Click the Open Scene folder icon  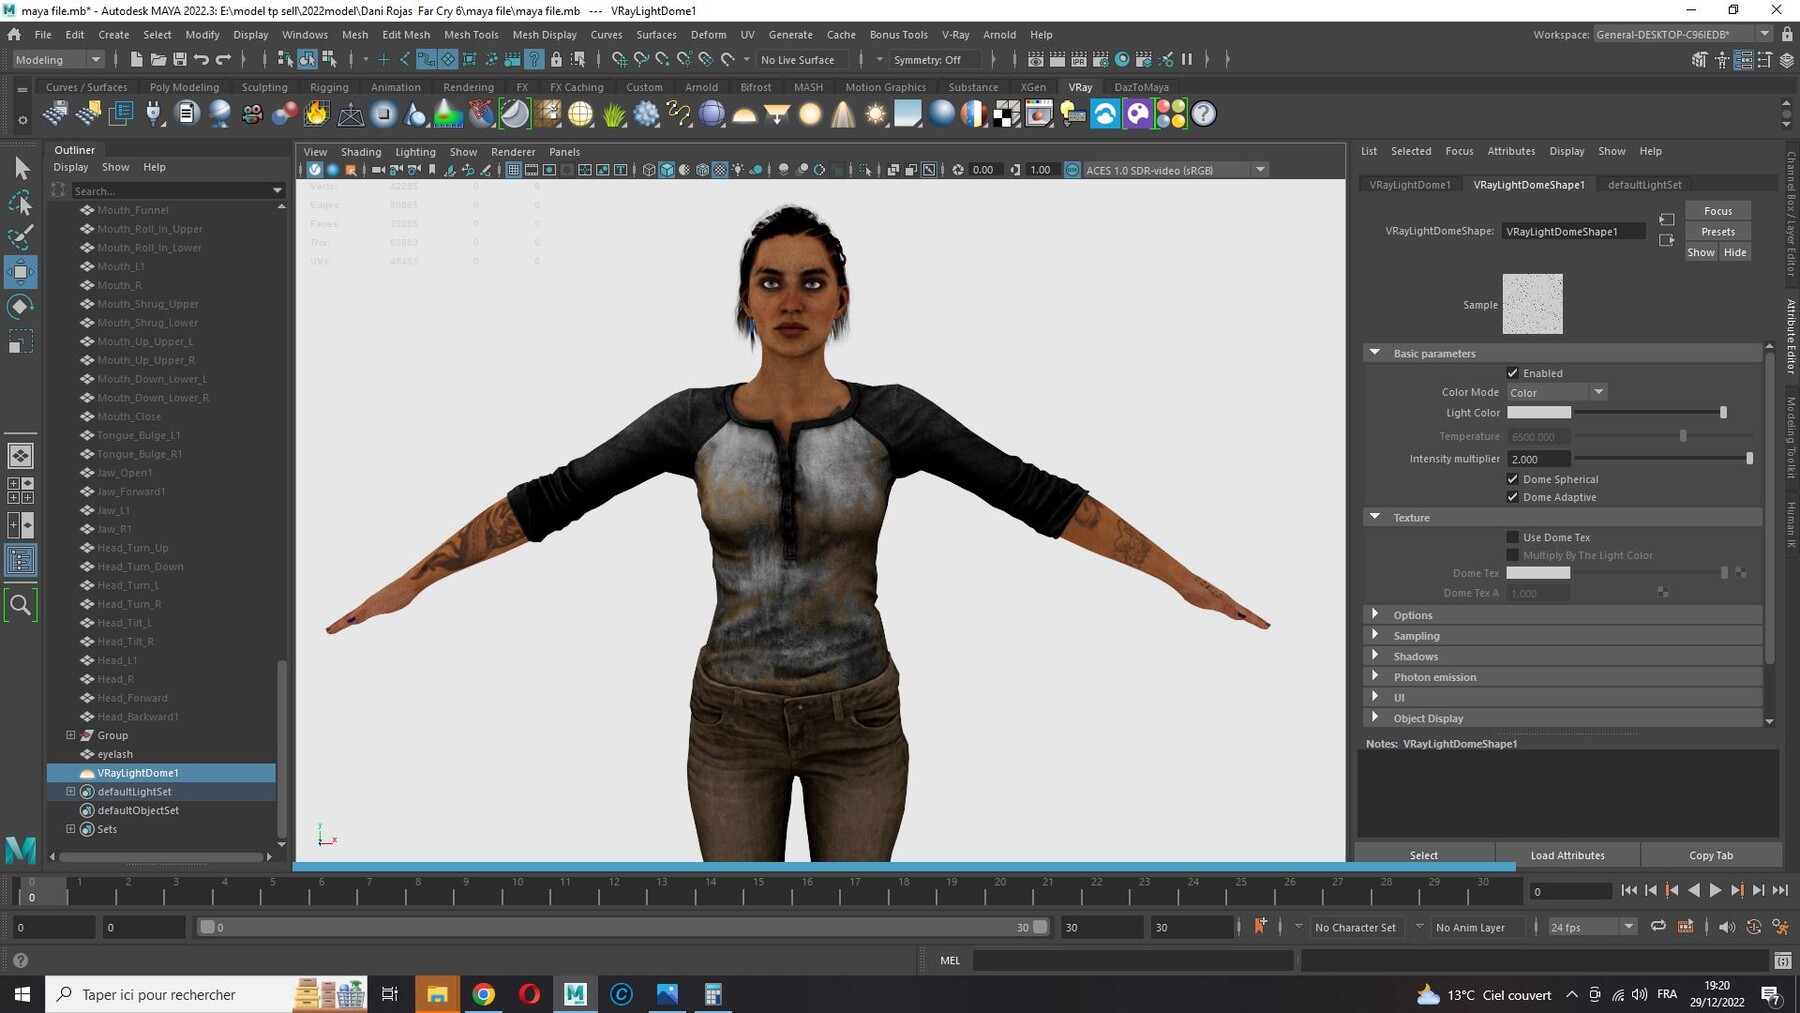[x=158, y=60]
